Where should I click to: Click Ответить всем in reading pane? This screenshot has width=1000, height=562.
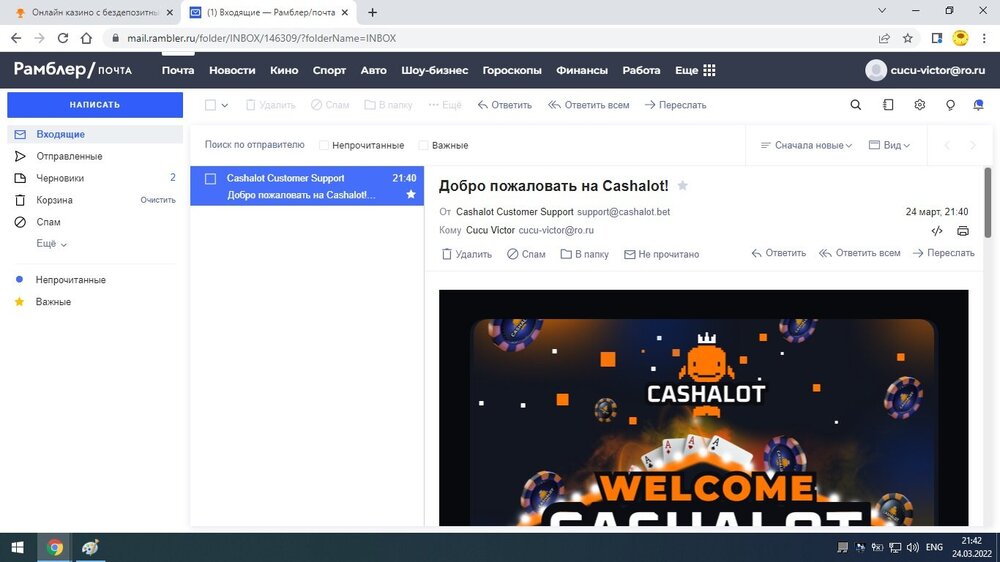860,253
